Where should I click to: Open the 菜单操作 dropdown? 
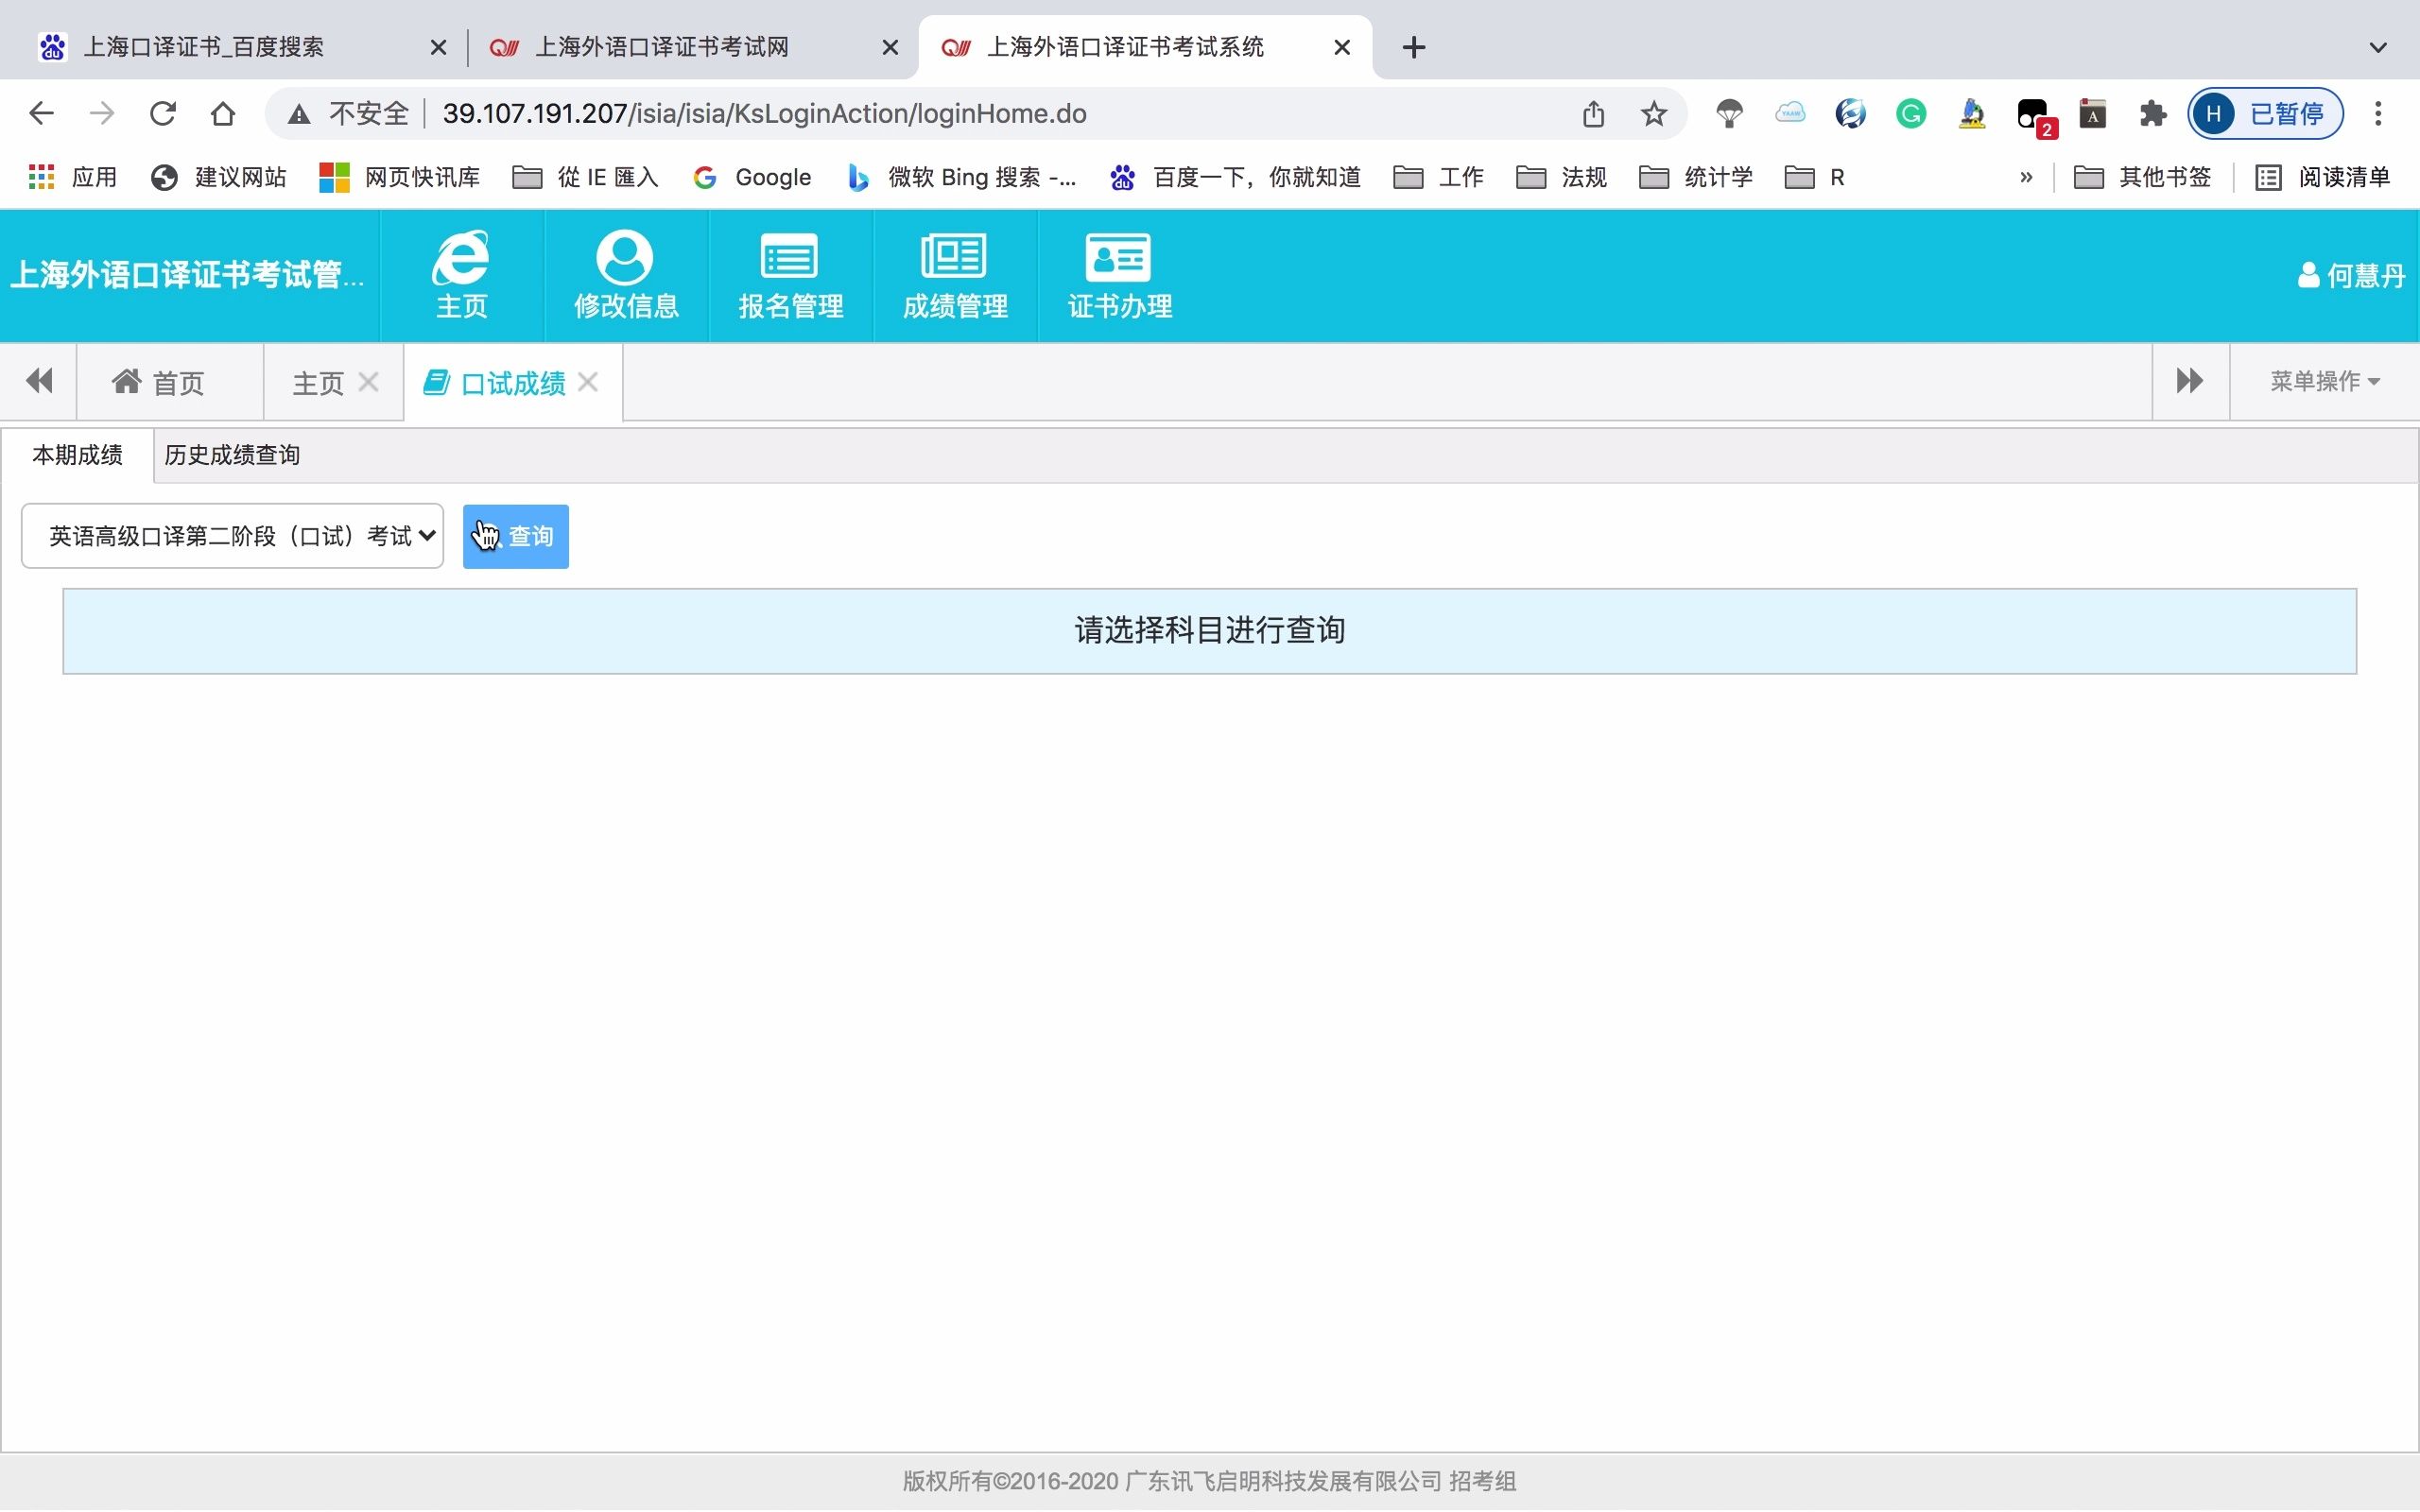(2324, 381)
